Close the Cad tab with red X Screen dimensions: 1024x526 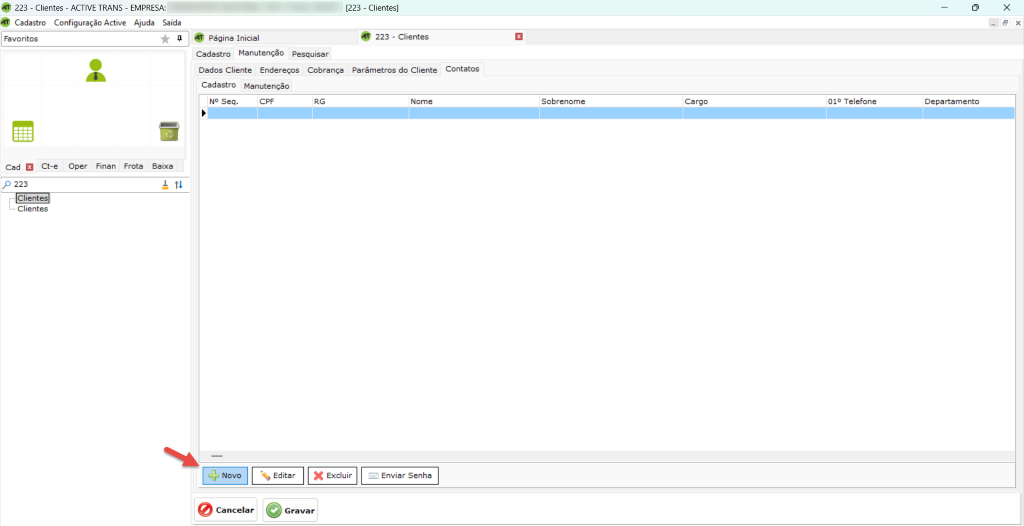tap(30, 167)
